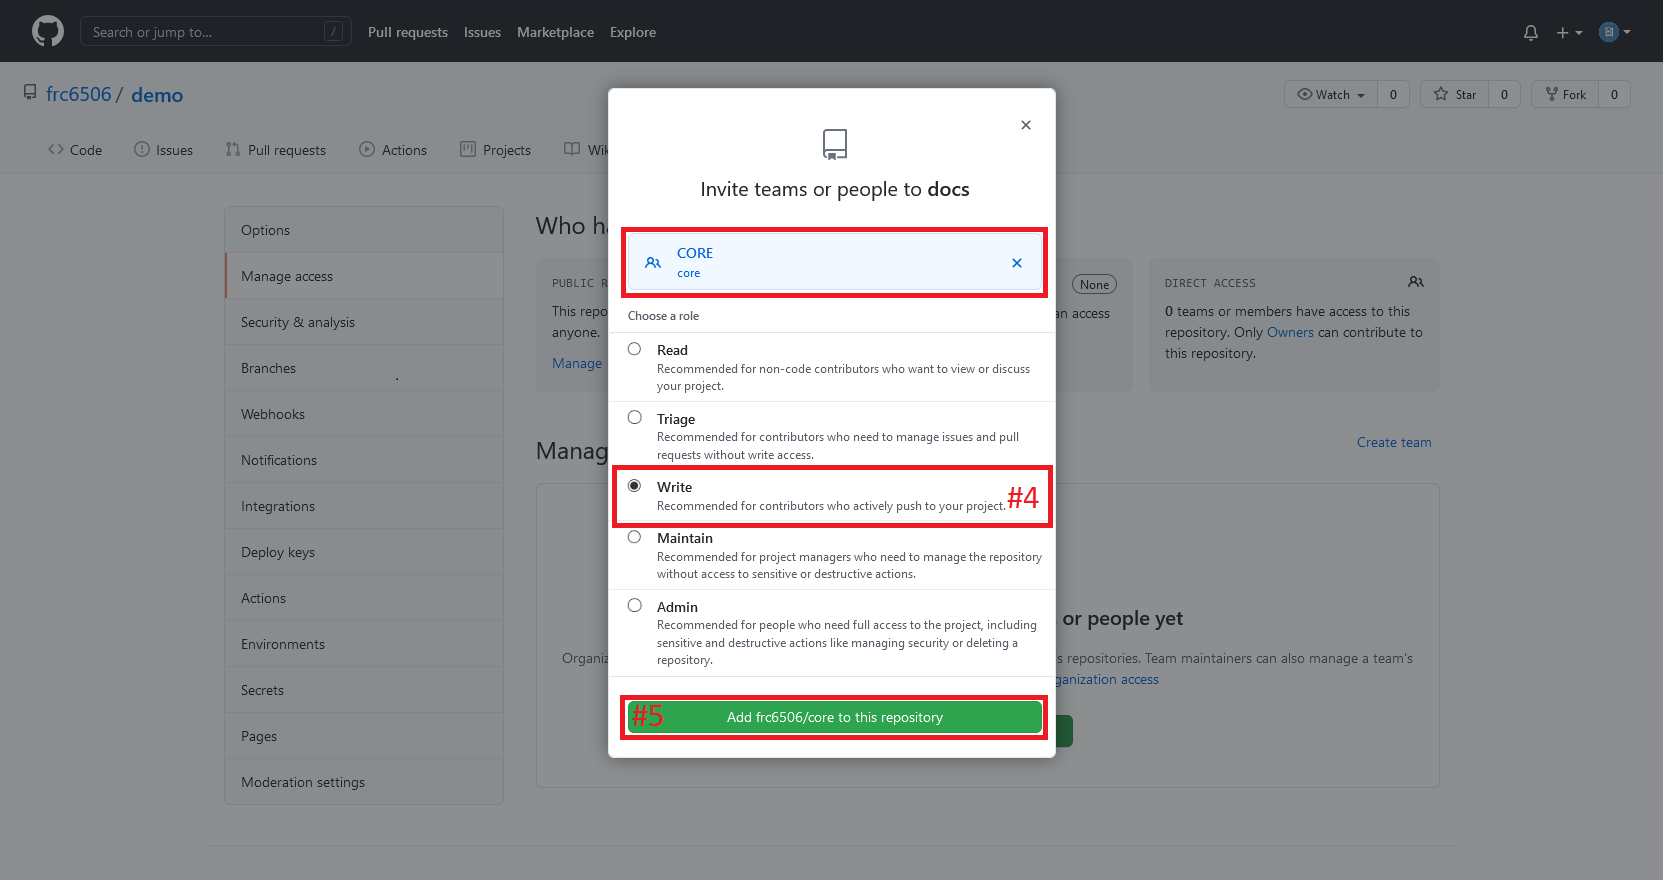The width and height of the screenshot is (1663, 880).
Task: Click the None badge
Action: tap(1094, 284)
